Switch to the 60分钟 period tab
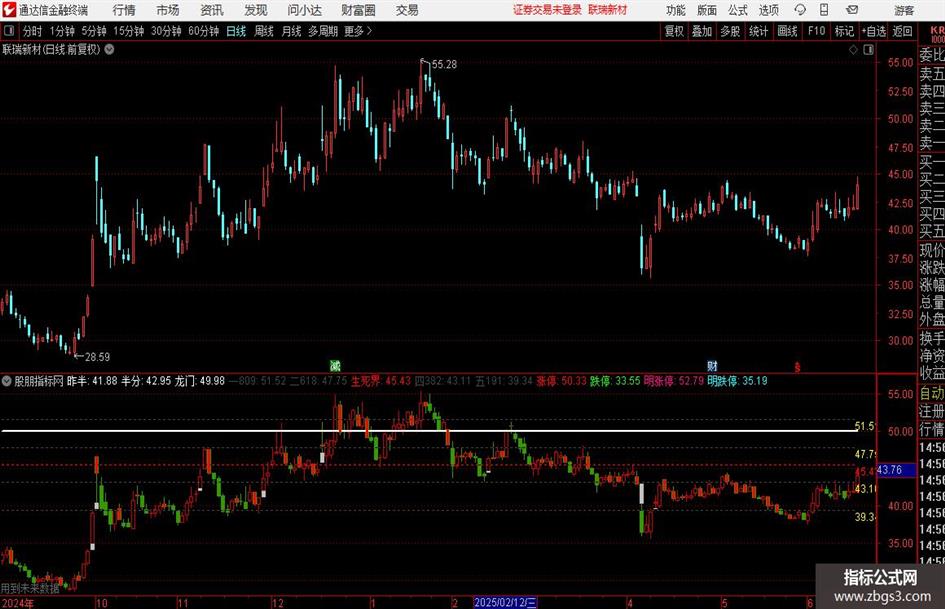945x609 pixels. click(203, 31)
